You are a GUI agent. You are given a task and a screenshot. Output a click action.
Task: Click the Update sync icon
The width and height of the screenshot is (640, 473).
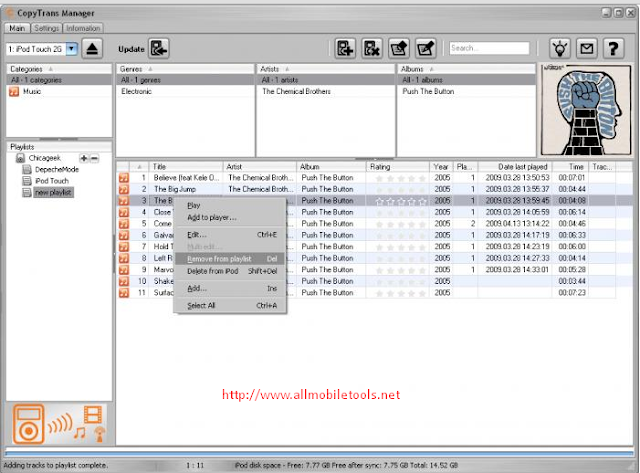pyautogui.click(x=159, y=49)
